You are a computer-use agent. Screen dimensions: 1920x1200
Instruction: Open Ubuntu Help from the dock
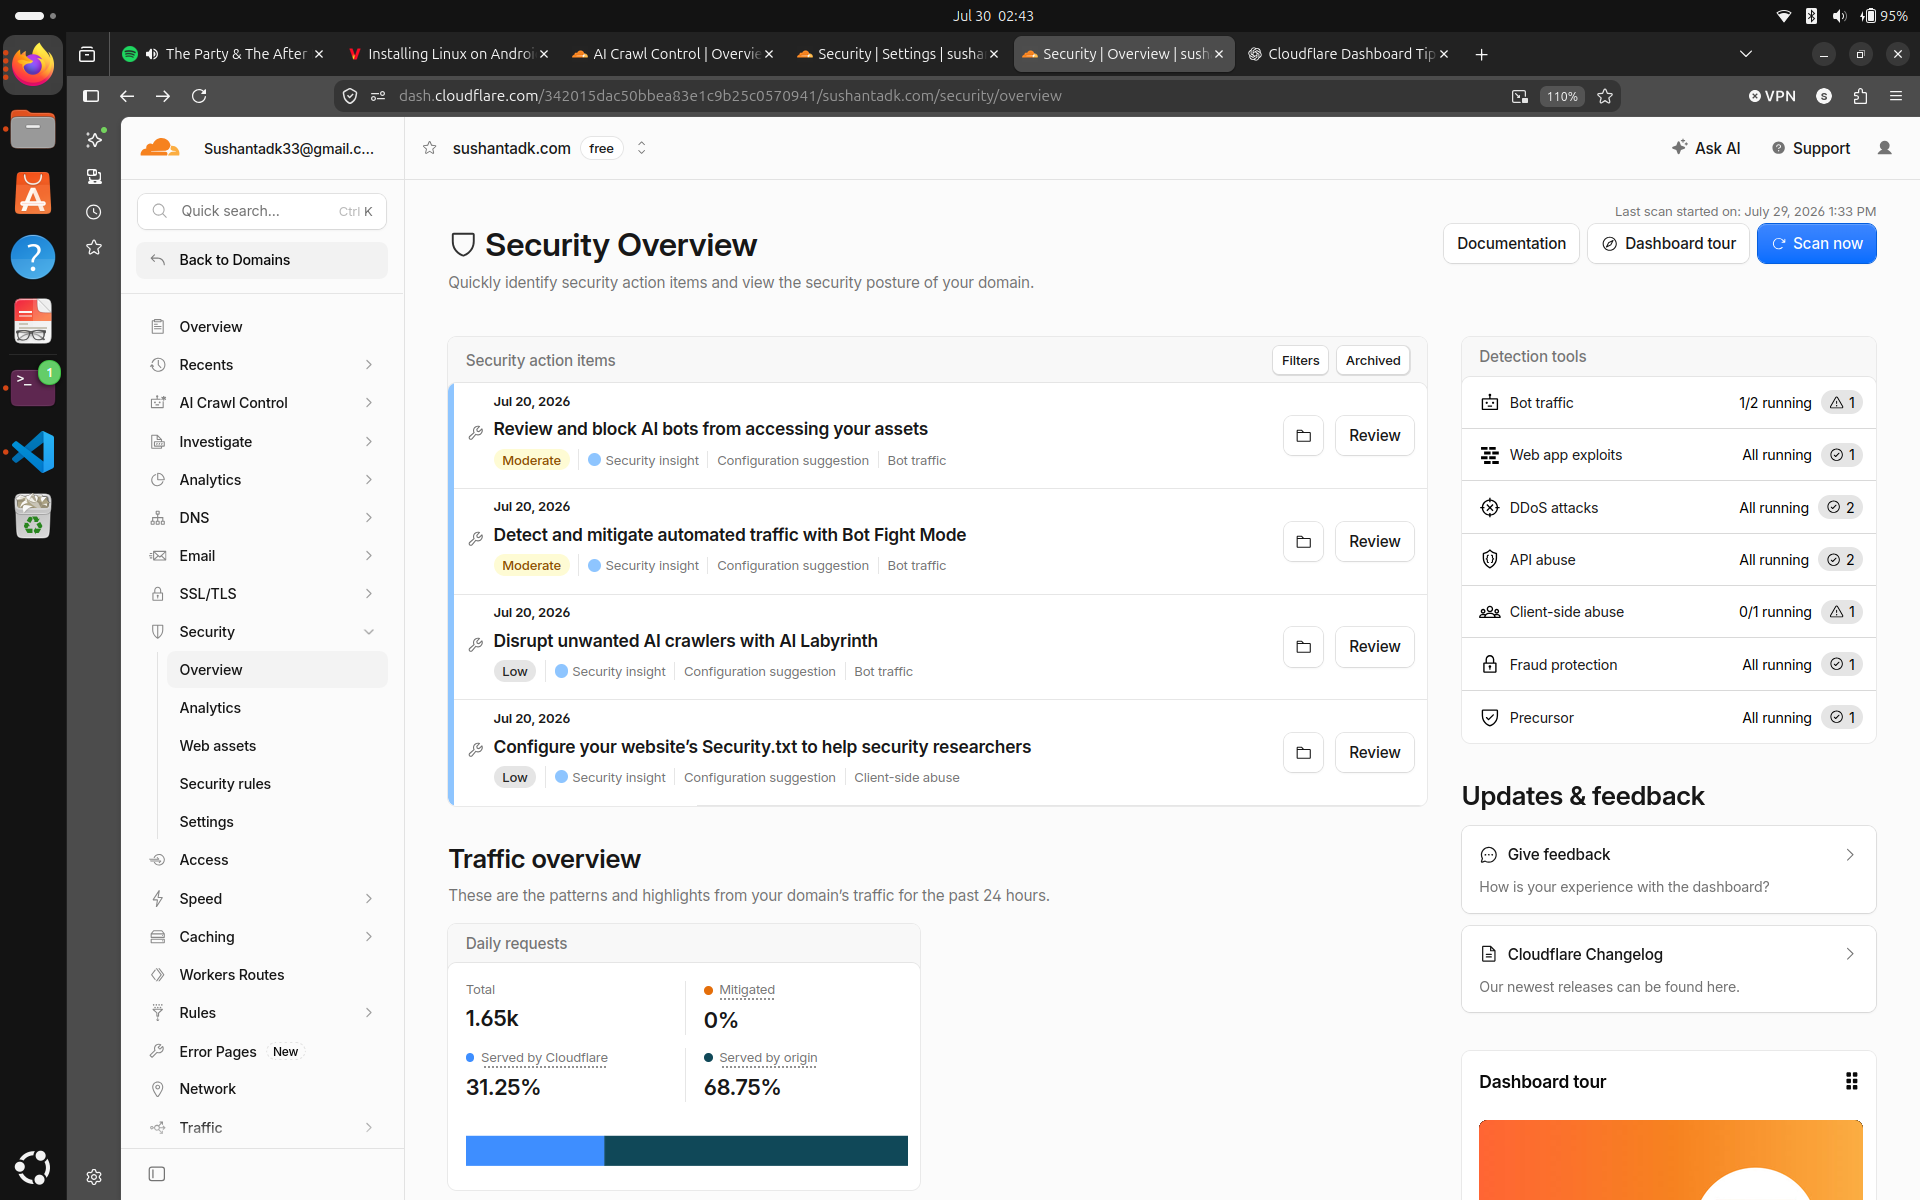pos(33,258)
